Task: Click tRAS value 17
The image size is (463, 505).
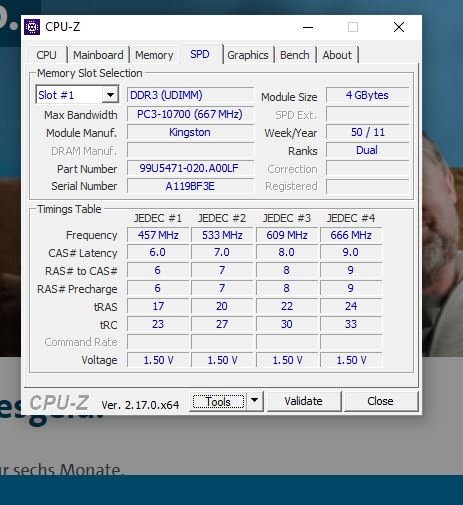Action: (158, 306)
